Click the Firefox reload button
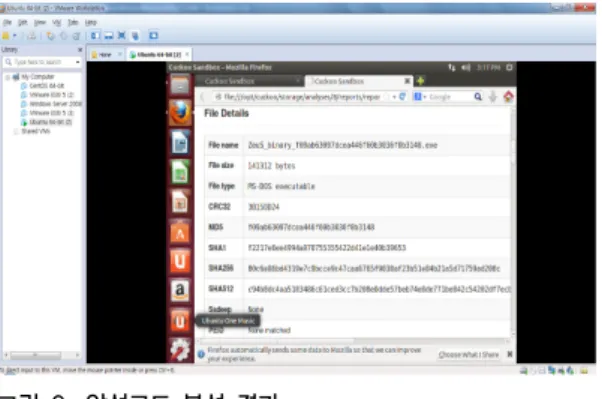 [402, 97]
